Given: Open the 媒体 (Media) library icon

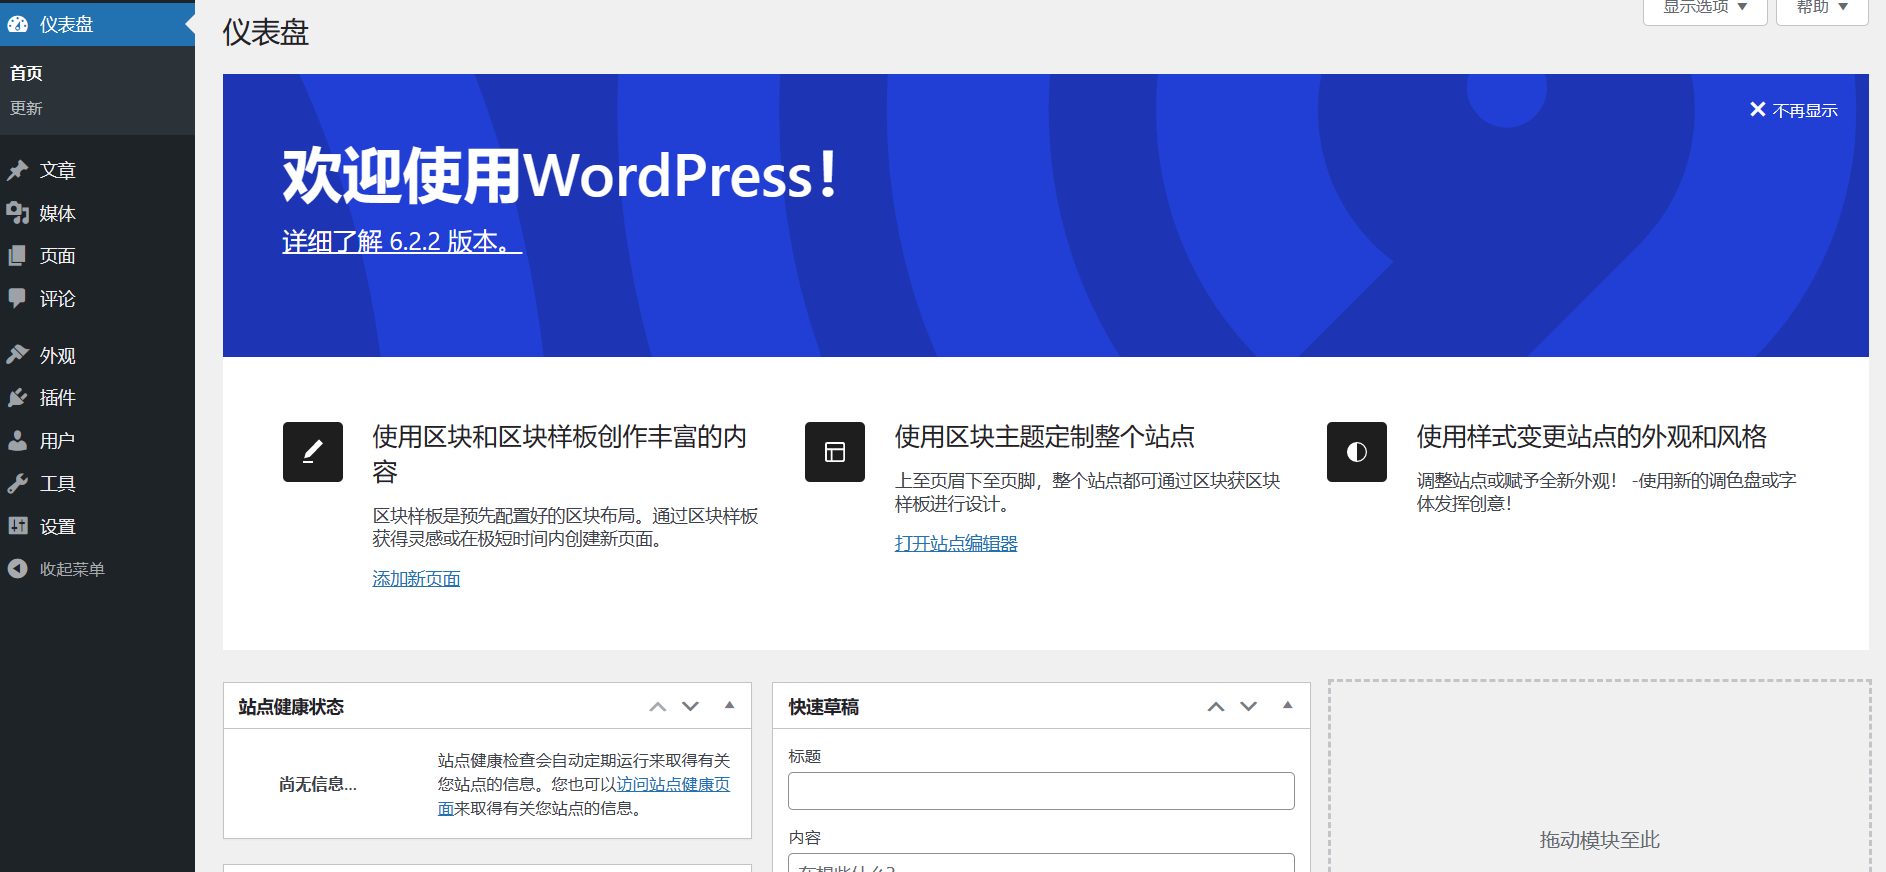Looking at the screenshot, I should pos(17,213).
